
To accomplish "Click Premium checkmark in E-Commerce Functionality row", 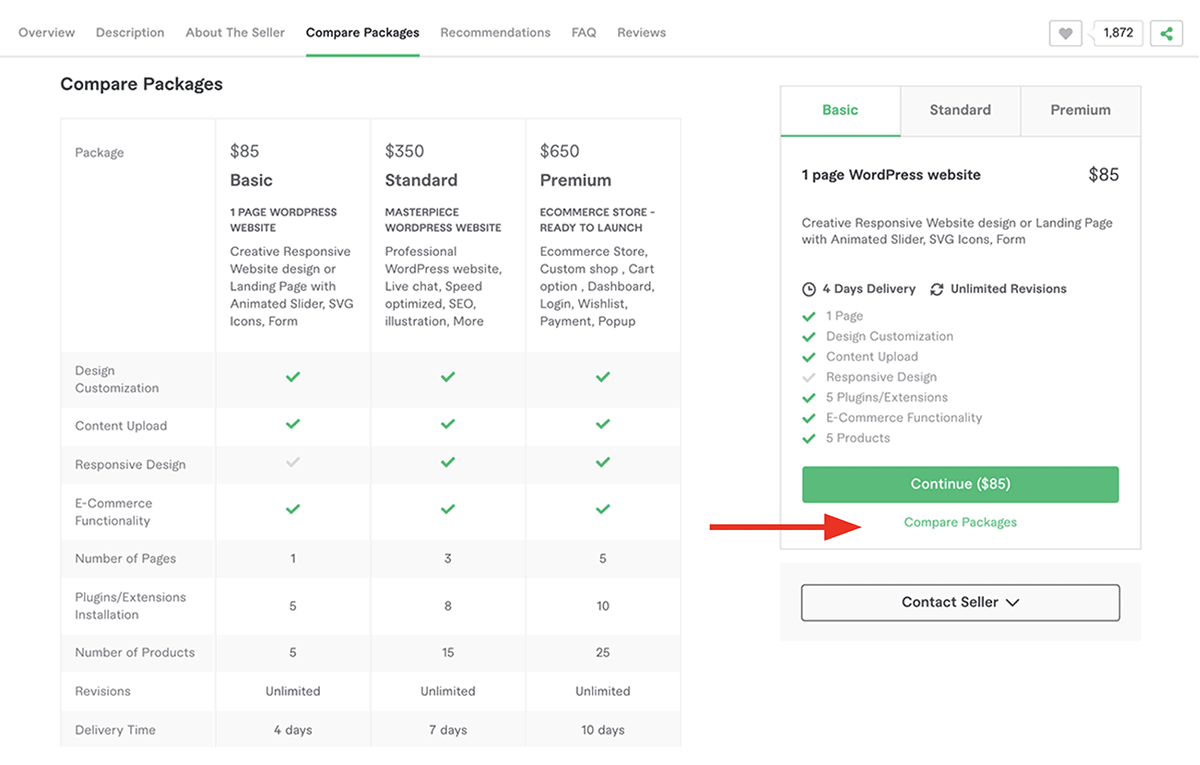I will coord(603,509).
